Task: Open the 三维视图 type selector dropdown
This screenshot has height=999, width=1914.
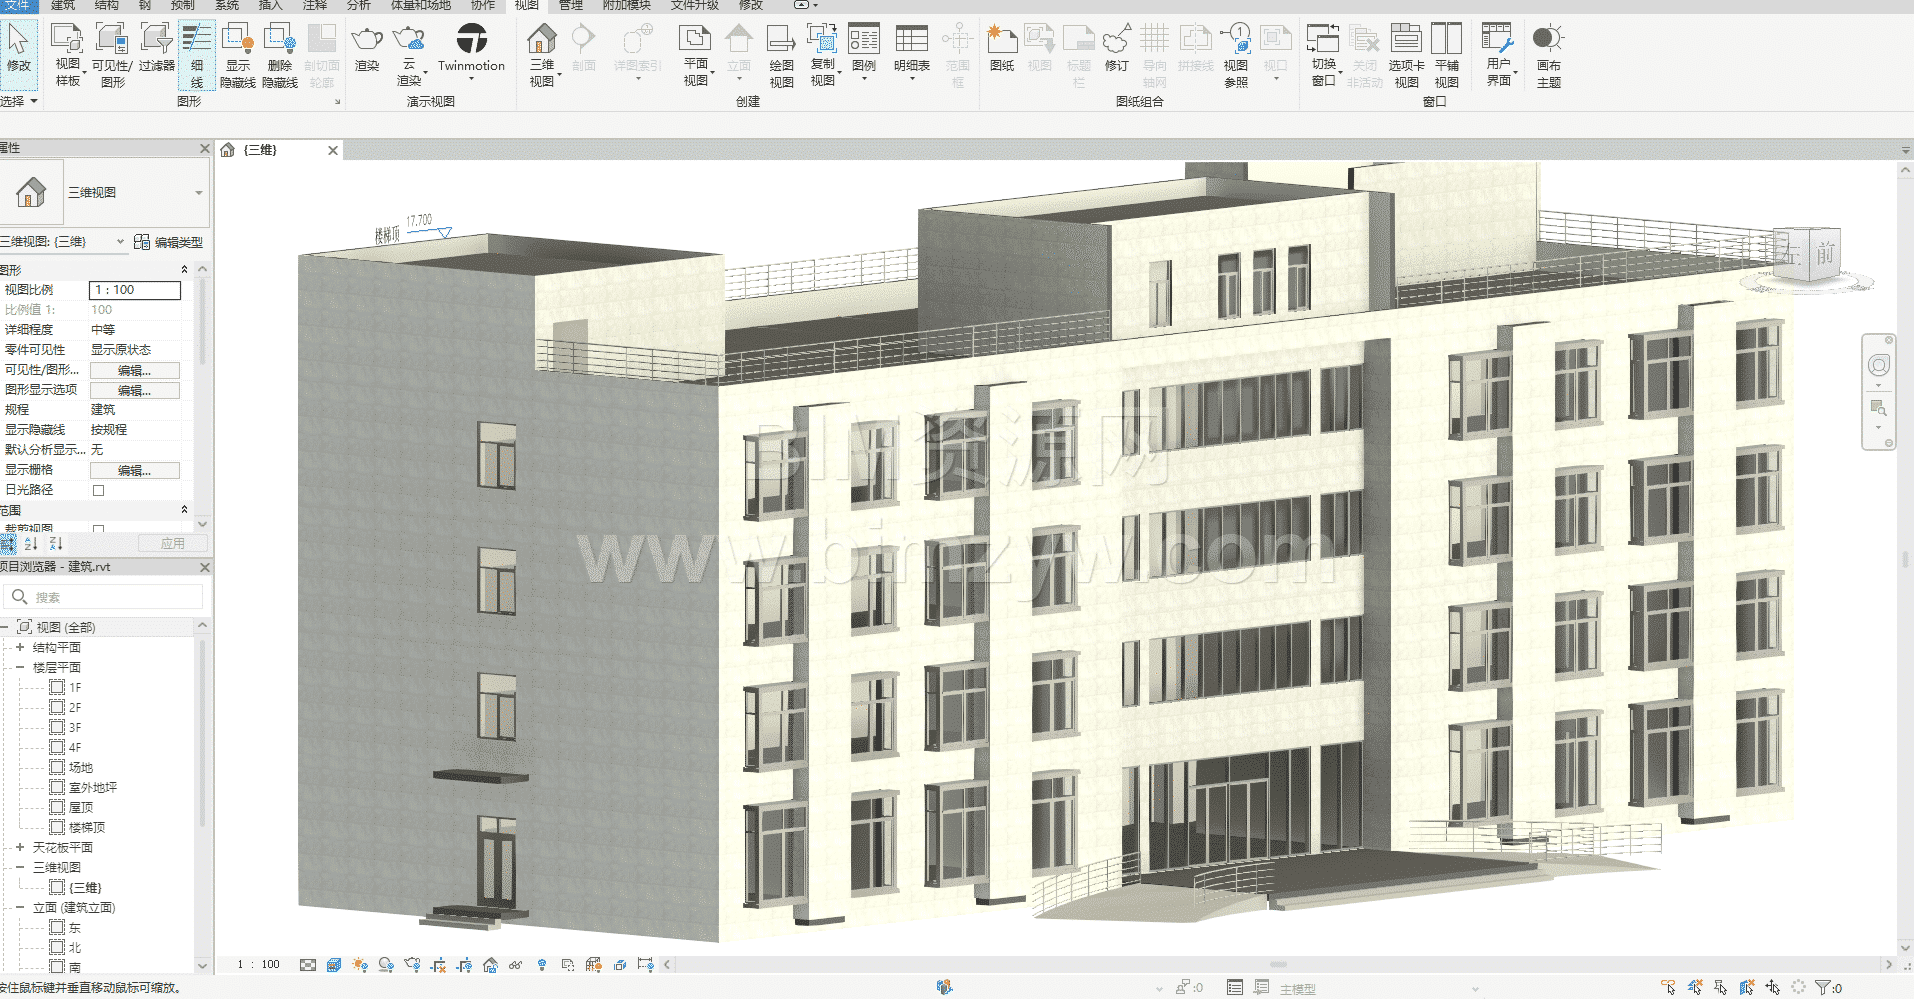Action: coord(198,193)
